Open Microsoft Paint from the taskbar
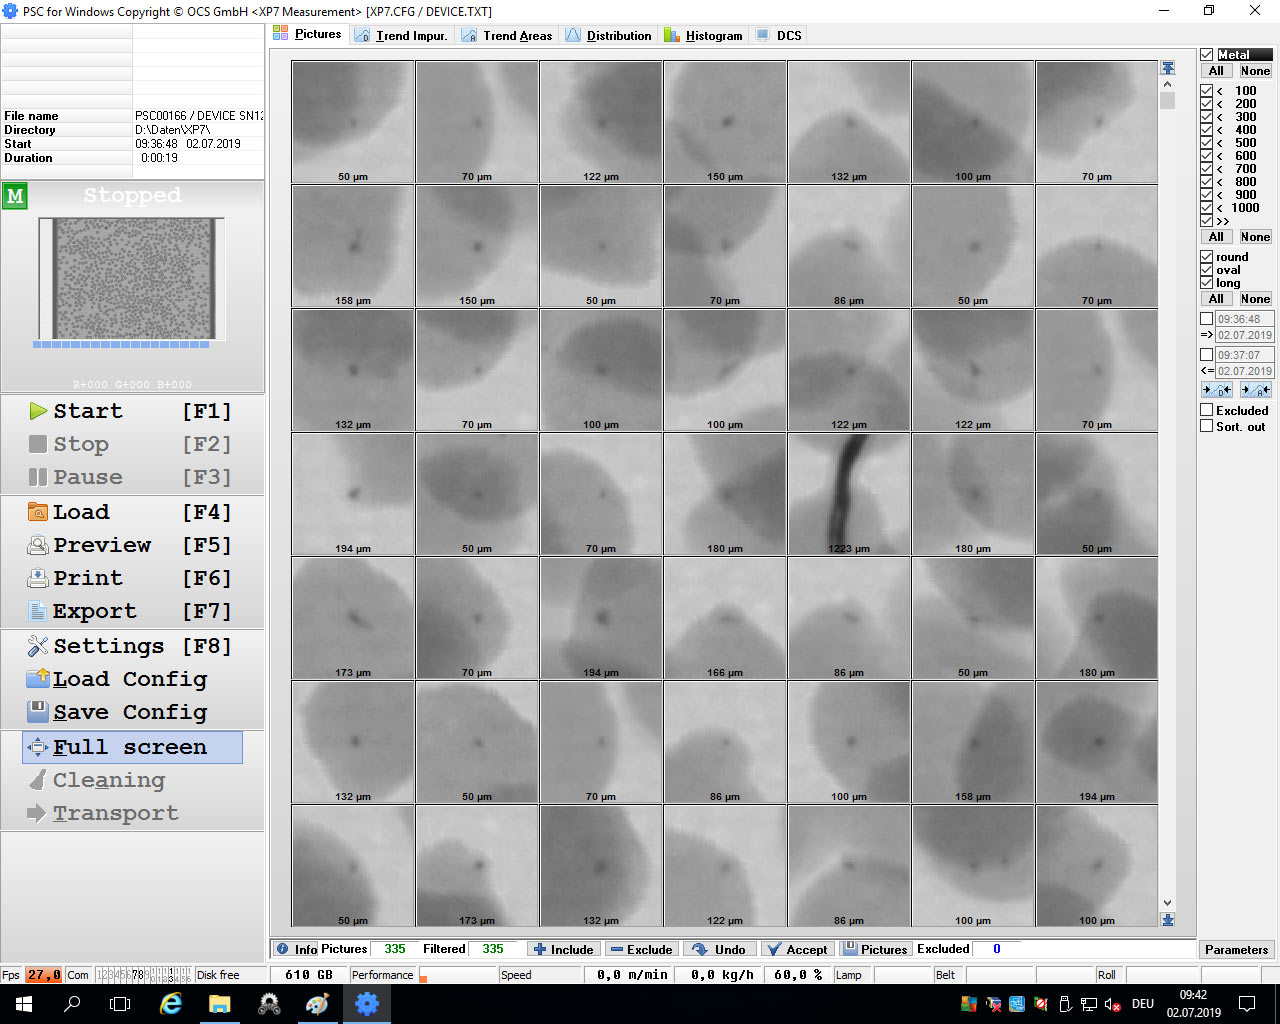Image resolution: width=1280 pixels, height=1024 pixels. coord(318,1004)
